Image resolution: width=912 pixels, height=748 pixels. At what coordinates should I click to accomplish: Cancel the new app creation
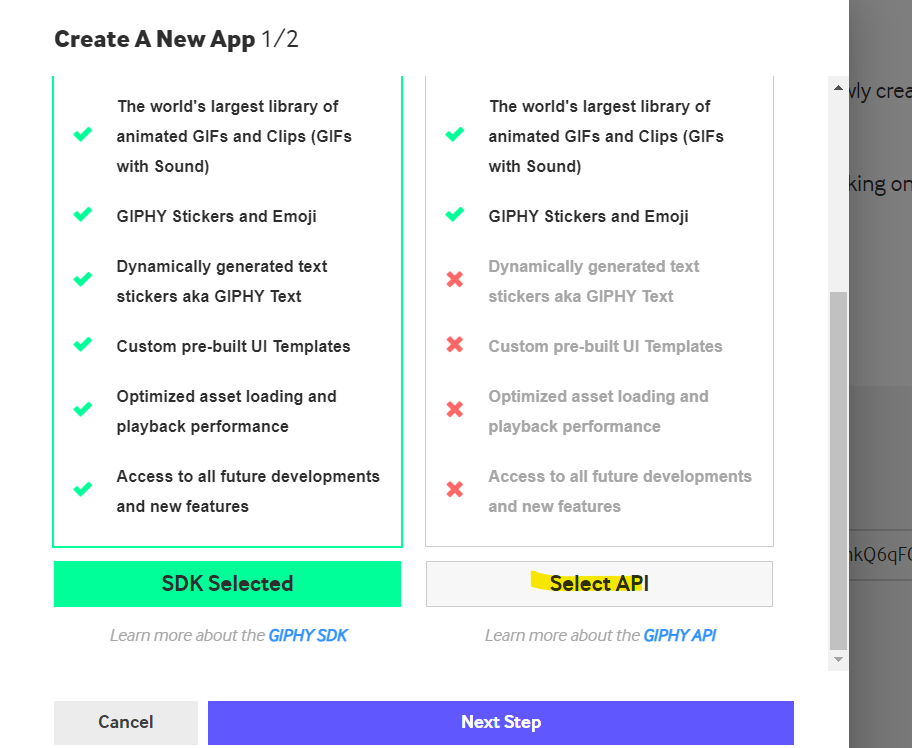coord(125,722)
